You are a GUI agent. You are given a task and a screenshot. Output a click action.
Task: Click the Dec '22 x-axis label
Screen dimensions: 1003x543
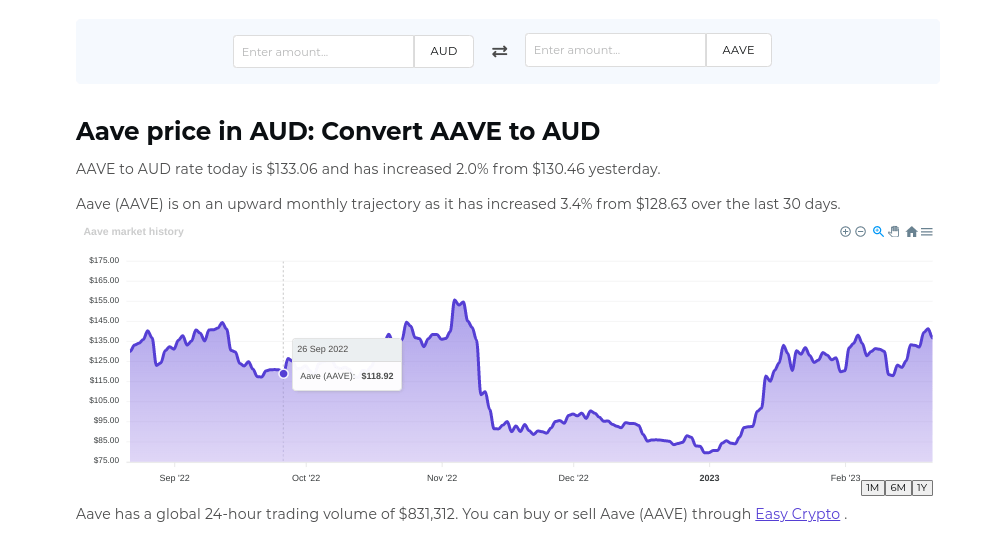click(574, 478)
